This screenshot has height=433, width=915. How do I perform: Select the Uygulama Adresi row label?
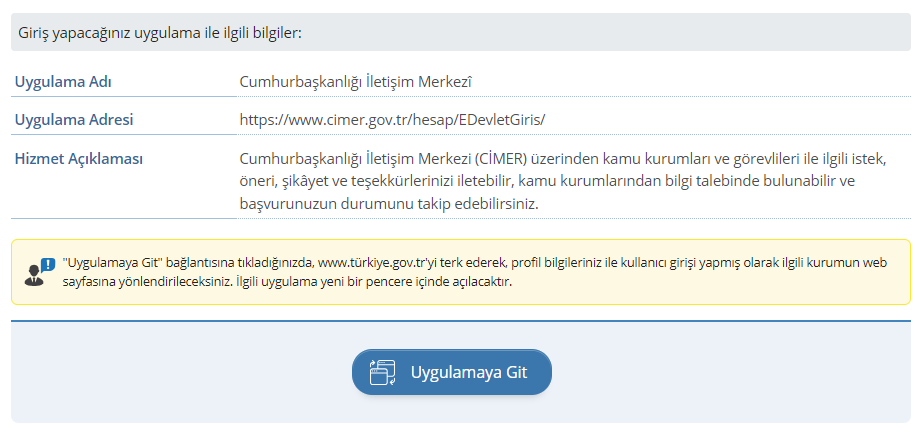pyautogui.click(x=73, y=120)
